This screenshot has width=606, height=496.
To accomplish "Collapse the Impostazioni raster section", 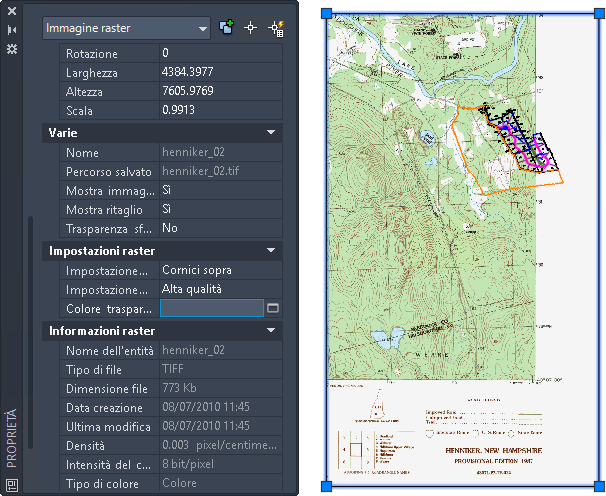I will pos(271,251).
